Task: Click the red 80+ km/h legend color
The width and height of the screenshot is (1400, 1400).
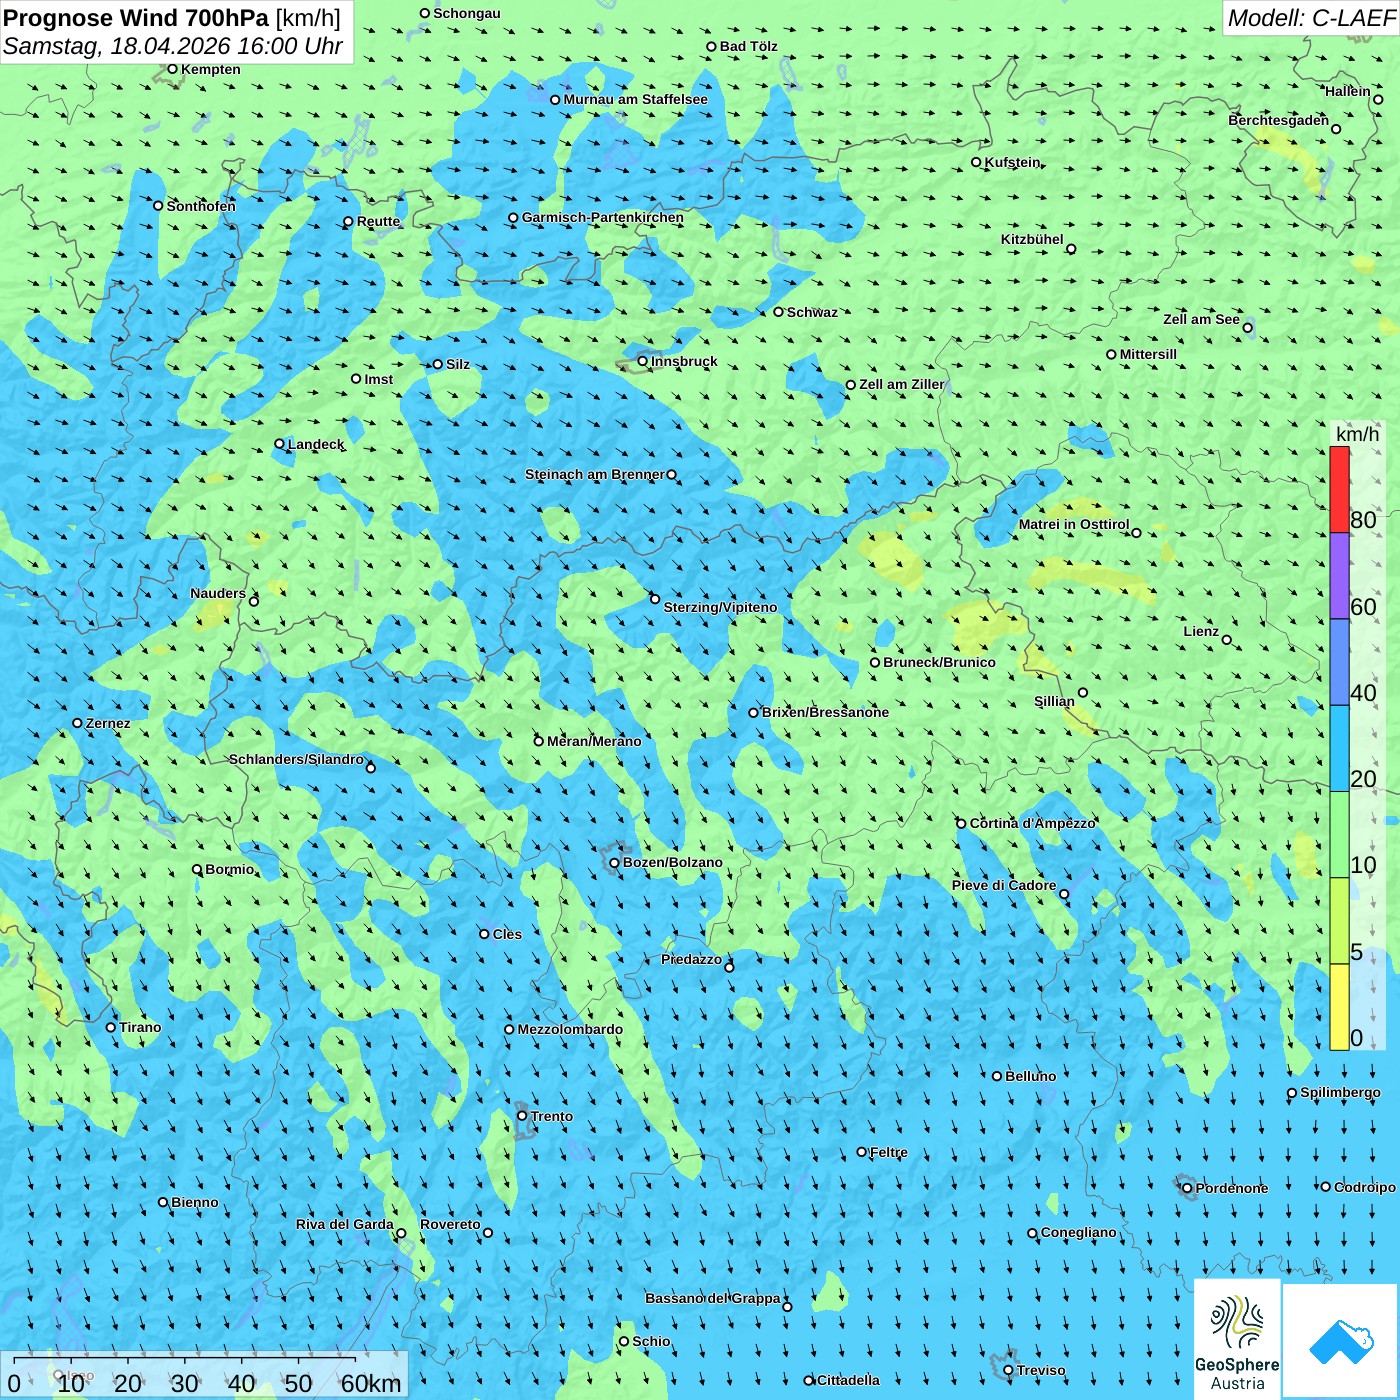Action: [1339, 490]
